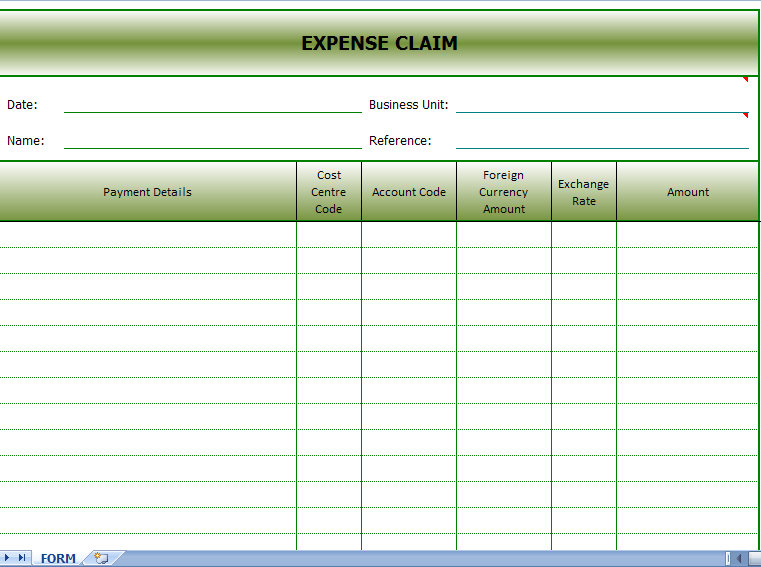
Task: Click the Date: label
Action: click(x=22, y=104)
